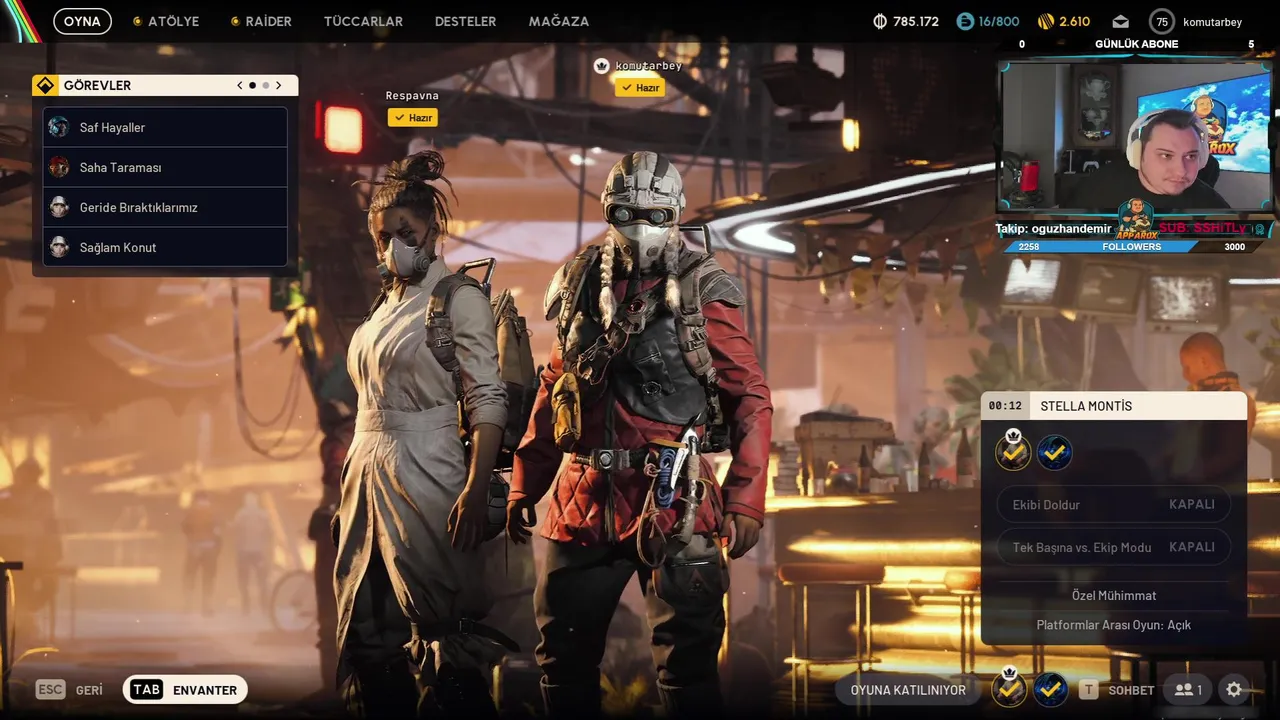Open the TÜCCARLAR tab
Viewport: 1280px width, 720px height.
click(363, 21)
